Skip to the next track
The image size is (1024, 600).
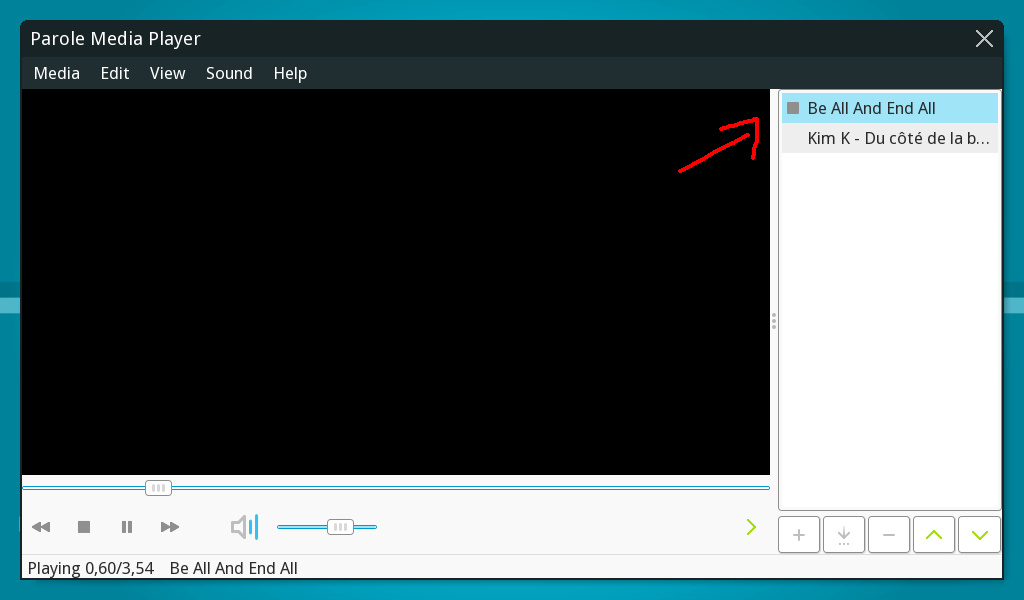point(170,527)
